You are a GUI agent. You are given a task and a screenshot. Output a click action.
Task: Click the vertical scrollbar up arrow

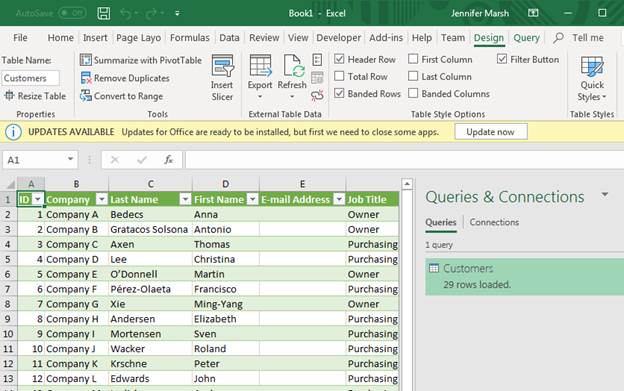pos(407,184)
